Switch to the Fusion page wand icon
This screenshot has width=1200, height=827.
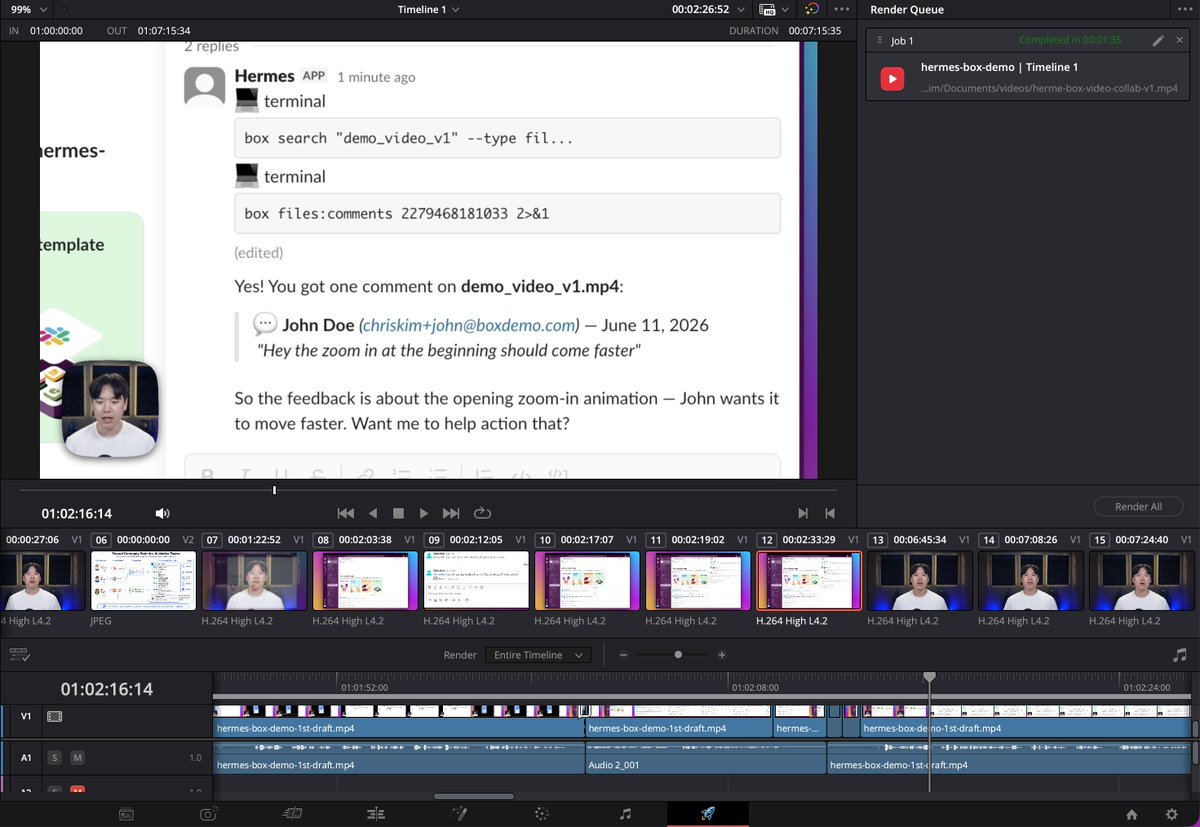point(459,814)
